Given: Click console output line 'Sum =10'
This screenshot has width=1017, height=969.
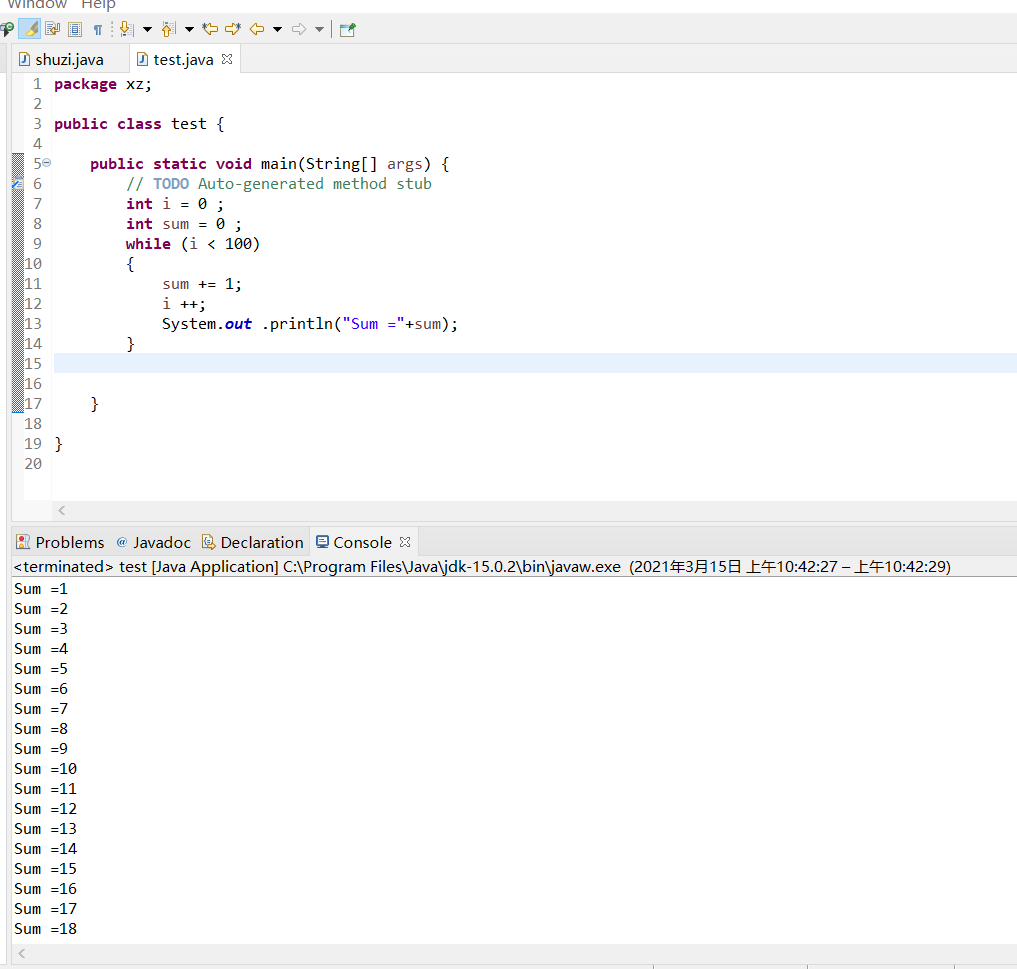Looking at the screenshot, I should [45, 769].
